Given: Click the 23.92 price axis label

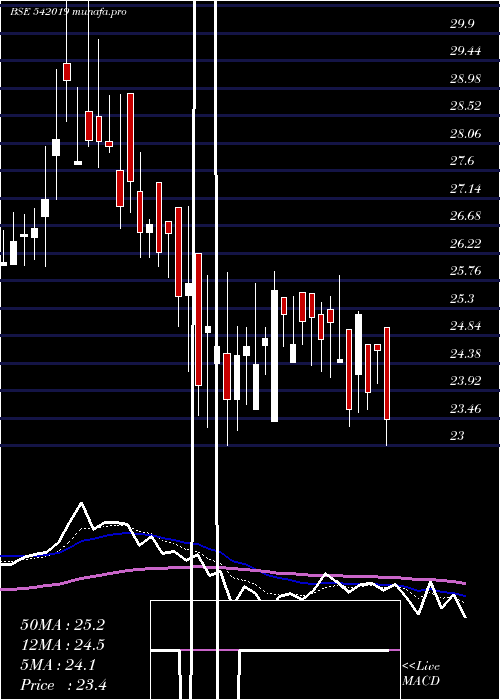Looking at the screenshot, I should pos(465,381).
